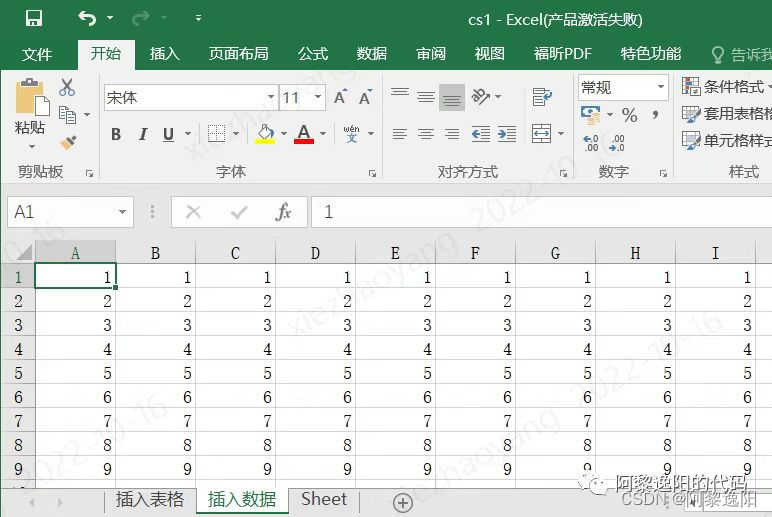Expand the 粘贴 paste options arrow
772x517 pixels.
point(32,147)
